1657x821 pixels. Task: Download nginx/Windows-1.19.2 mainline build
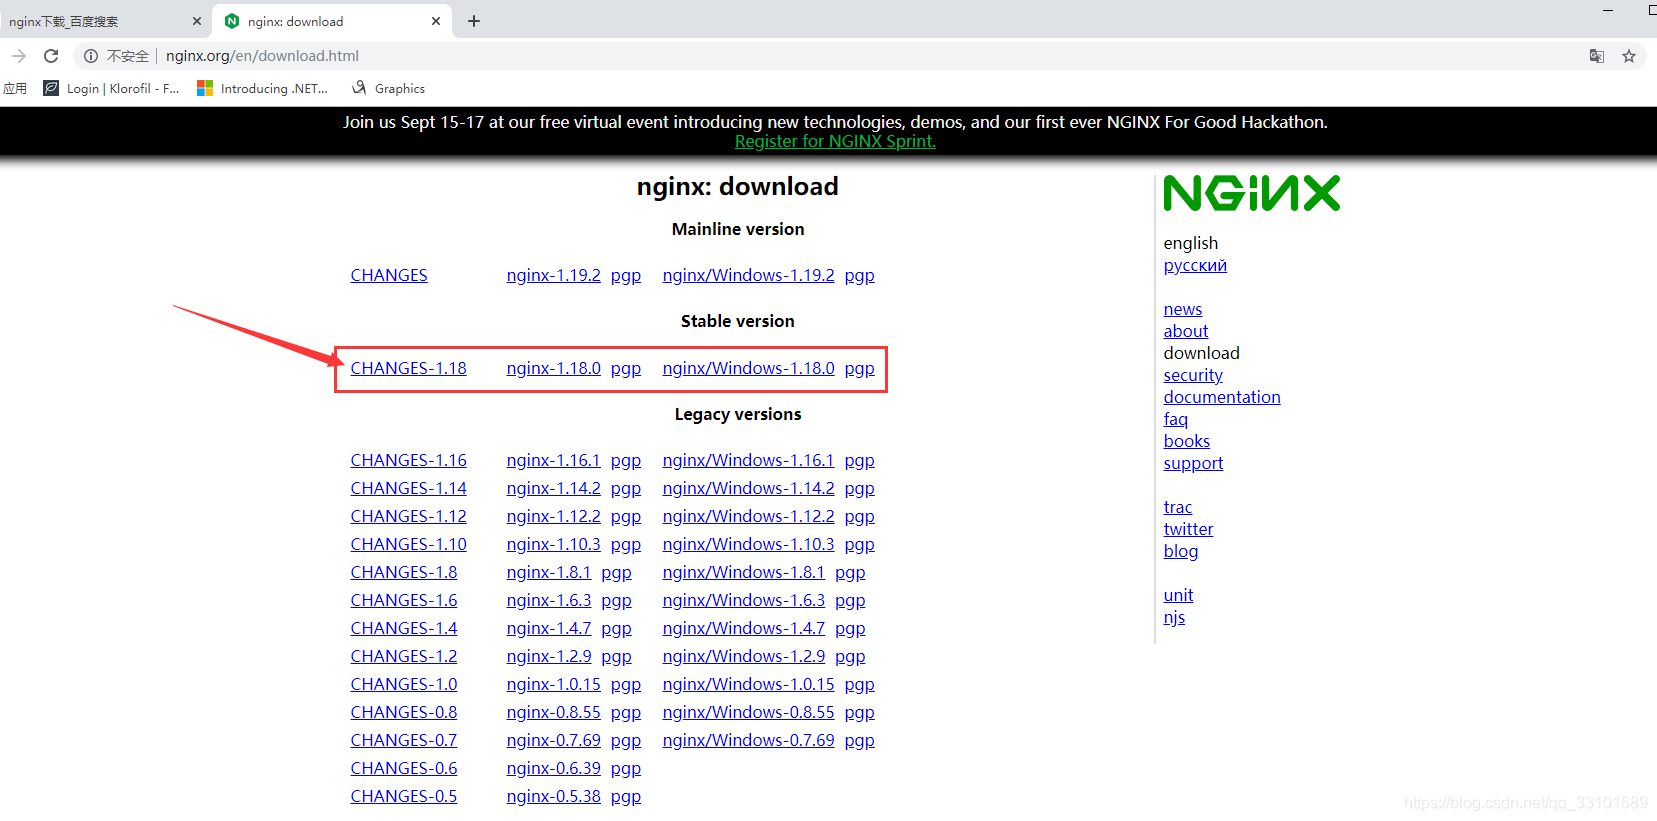click(x=748, y=275)
